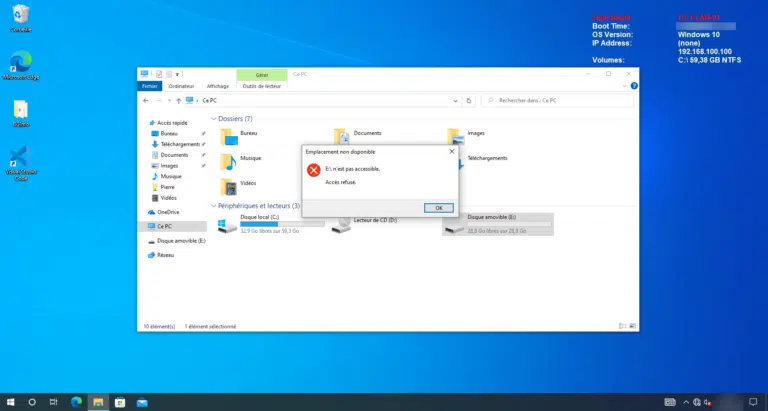This screenshot has width=768, height=411.
Task: Select the Documents folder icon
Action: (x=342, y=137)
